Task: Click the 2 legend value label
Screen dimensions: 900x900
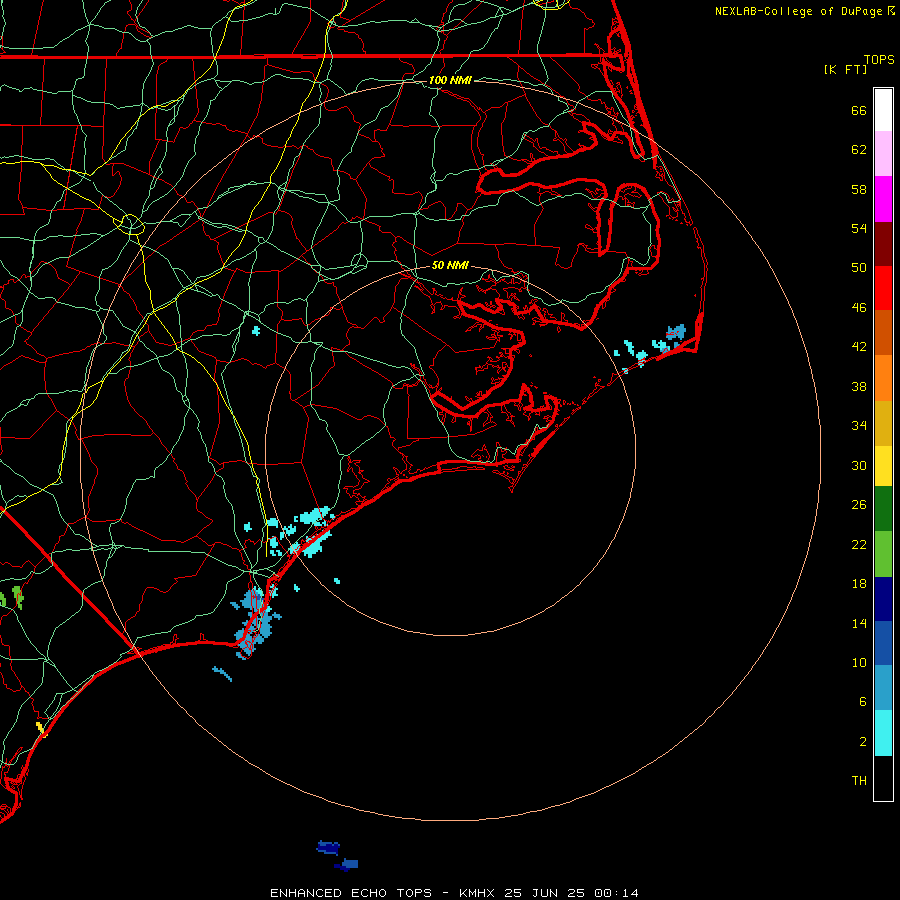Action: 862,741
